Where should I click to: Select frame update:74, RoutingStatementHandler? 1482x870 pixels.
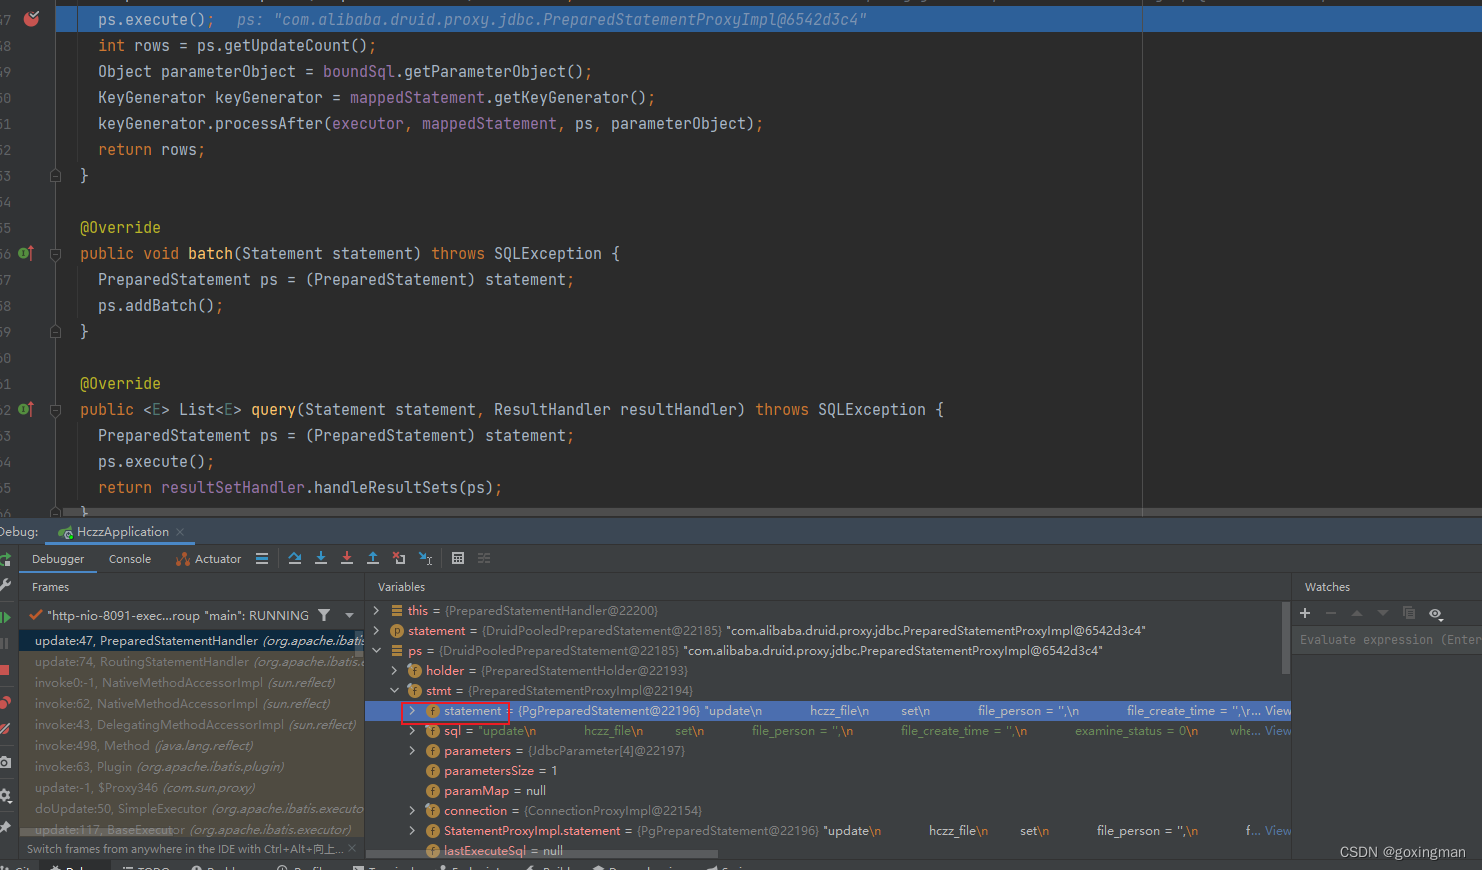(192, 662)
